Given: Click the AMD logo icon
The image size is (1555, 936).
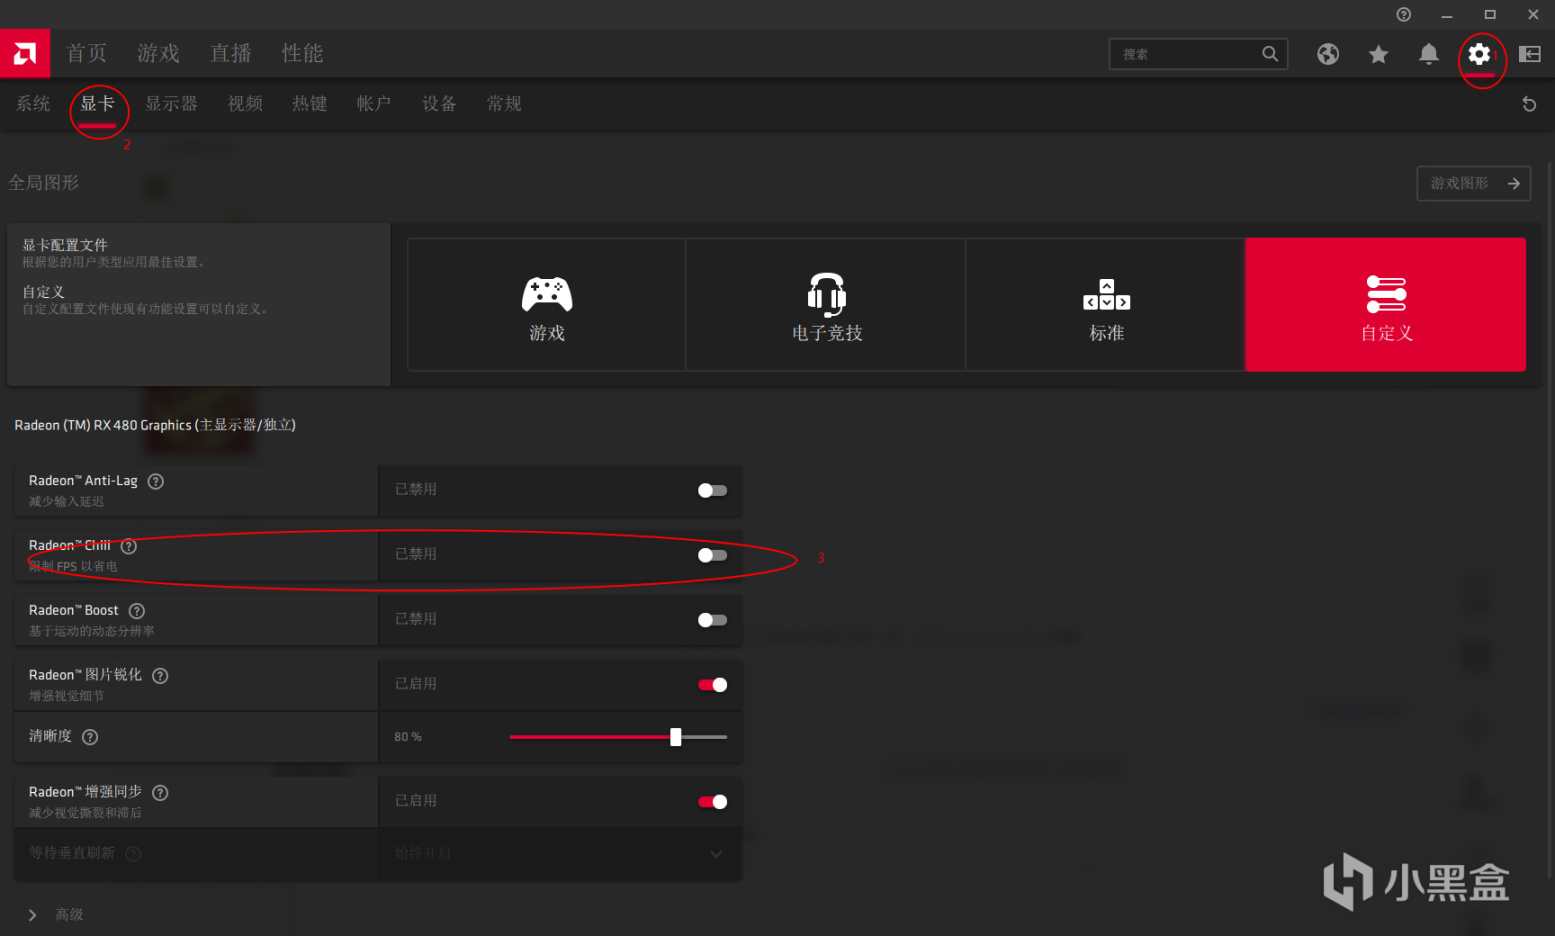Looking at the screenshot, I should click(25, 53).
